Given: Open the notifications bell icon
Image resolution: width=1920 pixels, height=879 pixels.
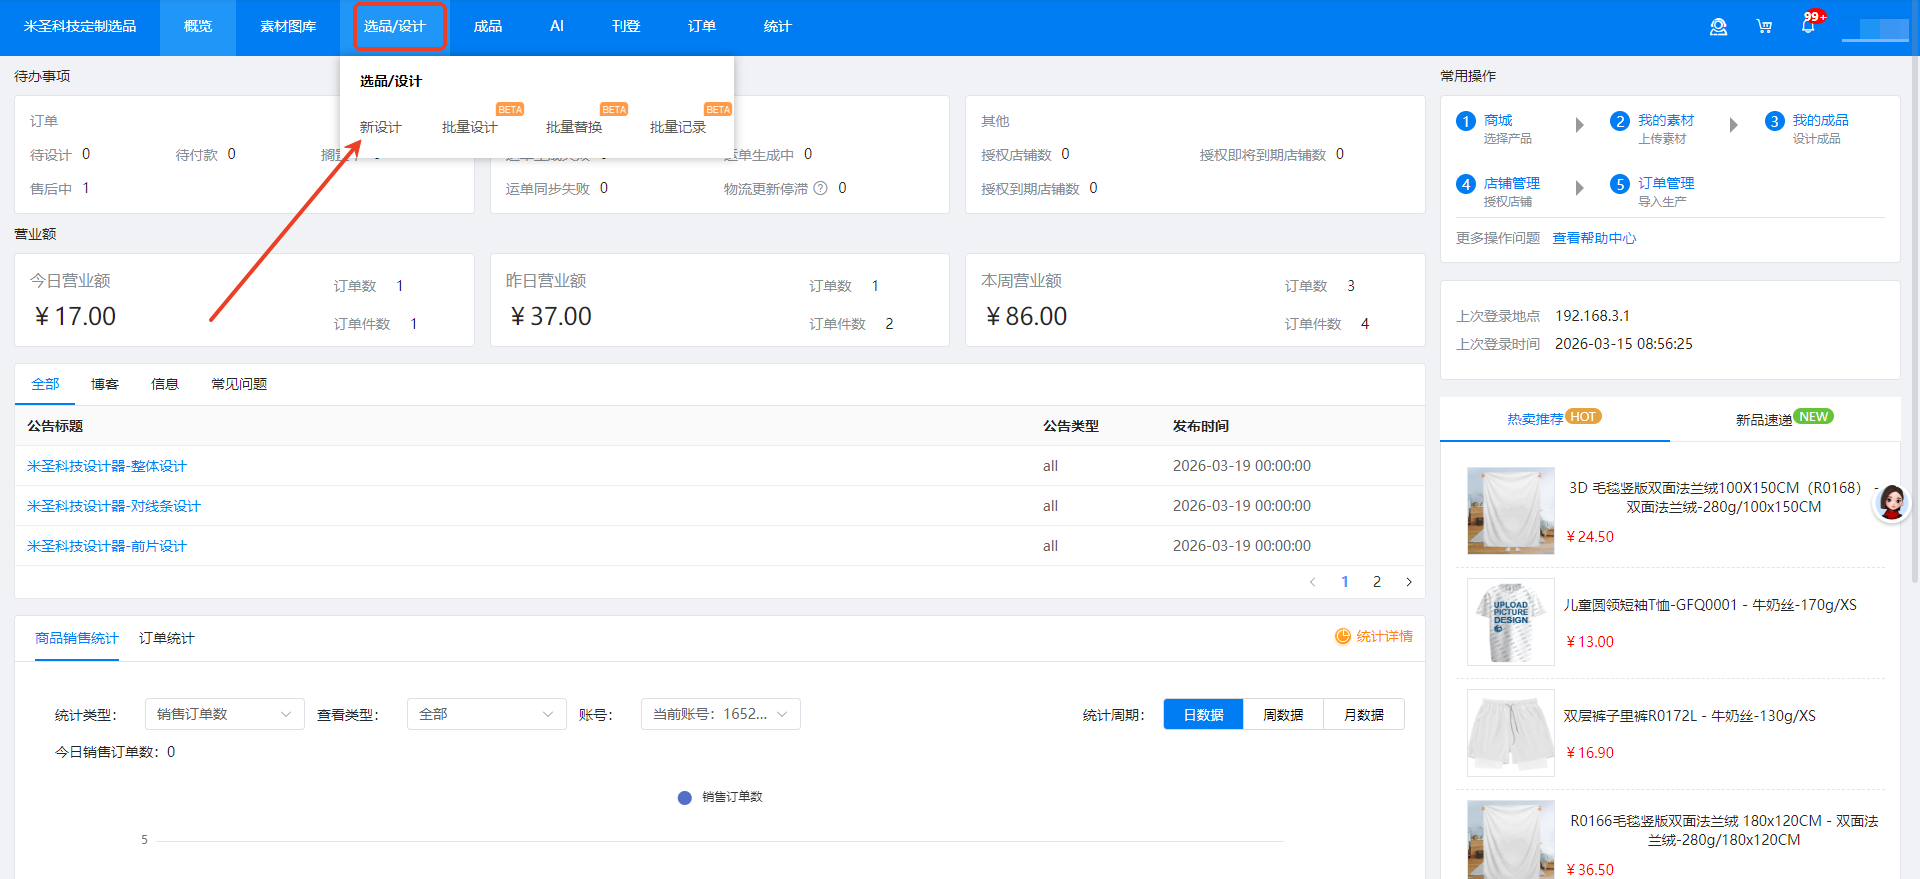Looking at the screenshot, I should [1808, 26].
